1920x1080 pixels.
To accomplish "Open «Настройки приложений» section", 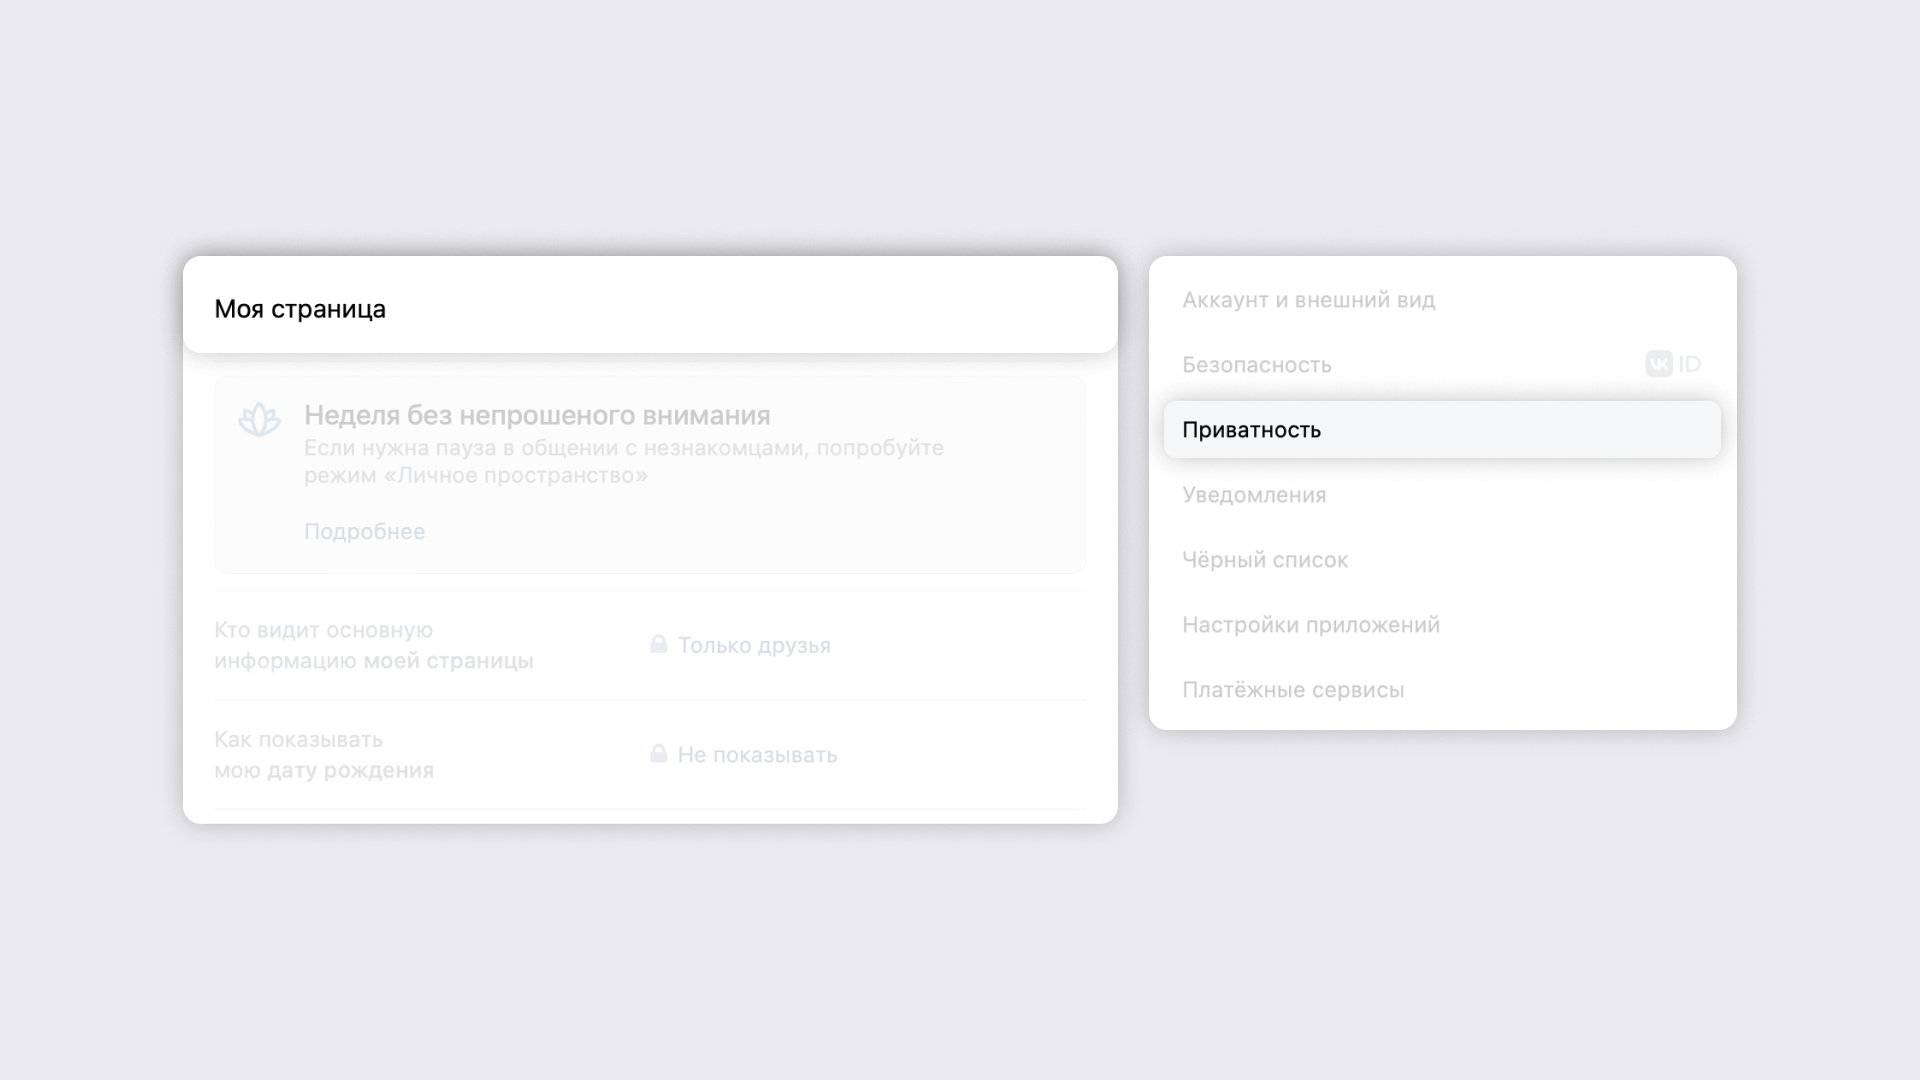I will pos(1311,624).
